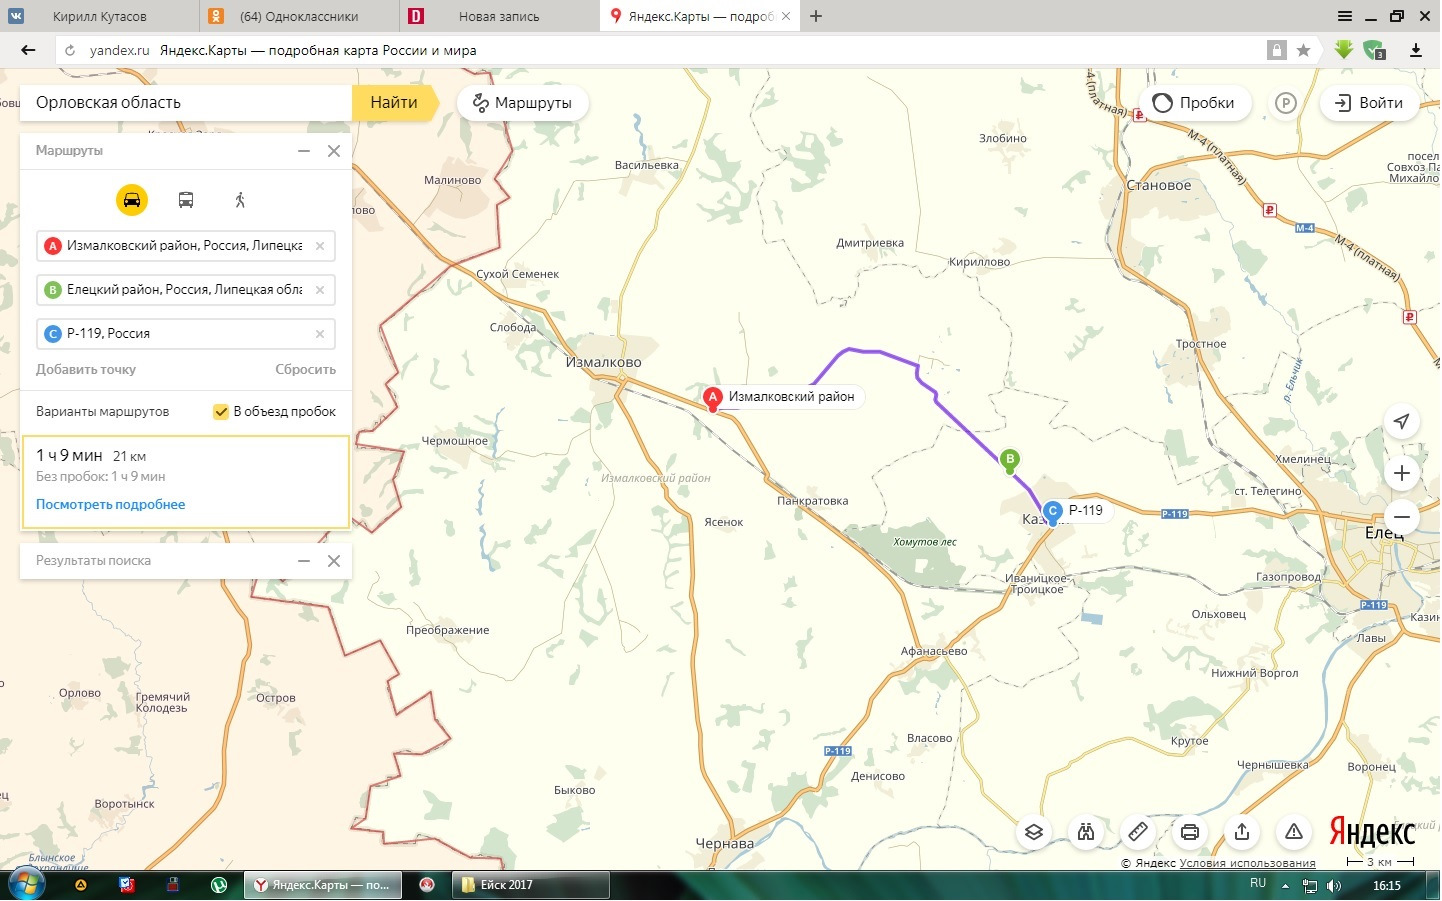This screenshot has width=1442, height=901.
Task: Switch to the Одноклассники browser tab
Action: [x=300, y=16]
